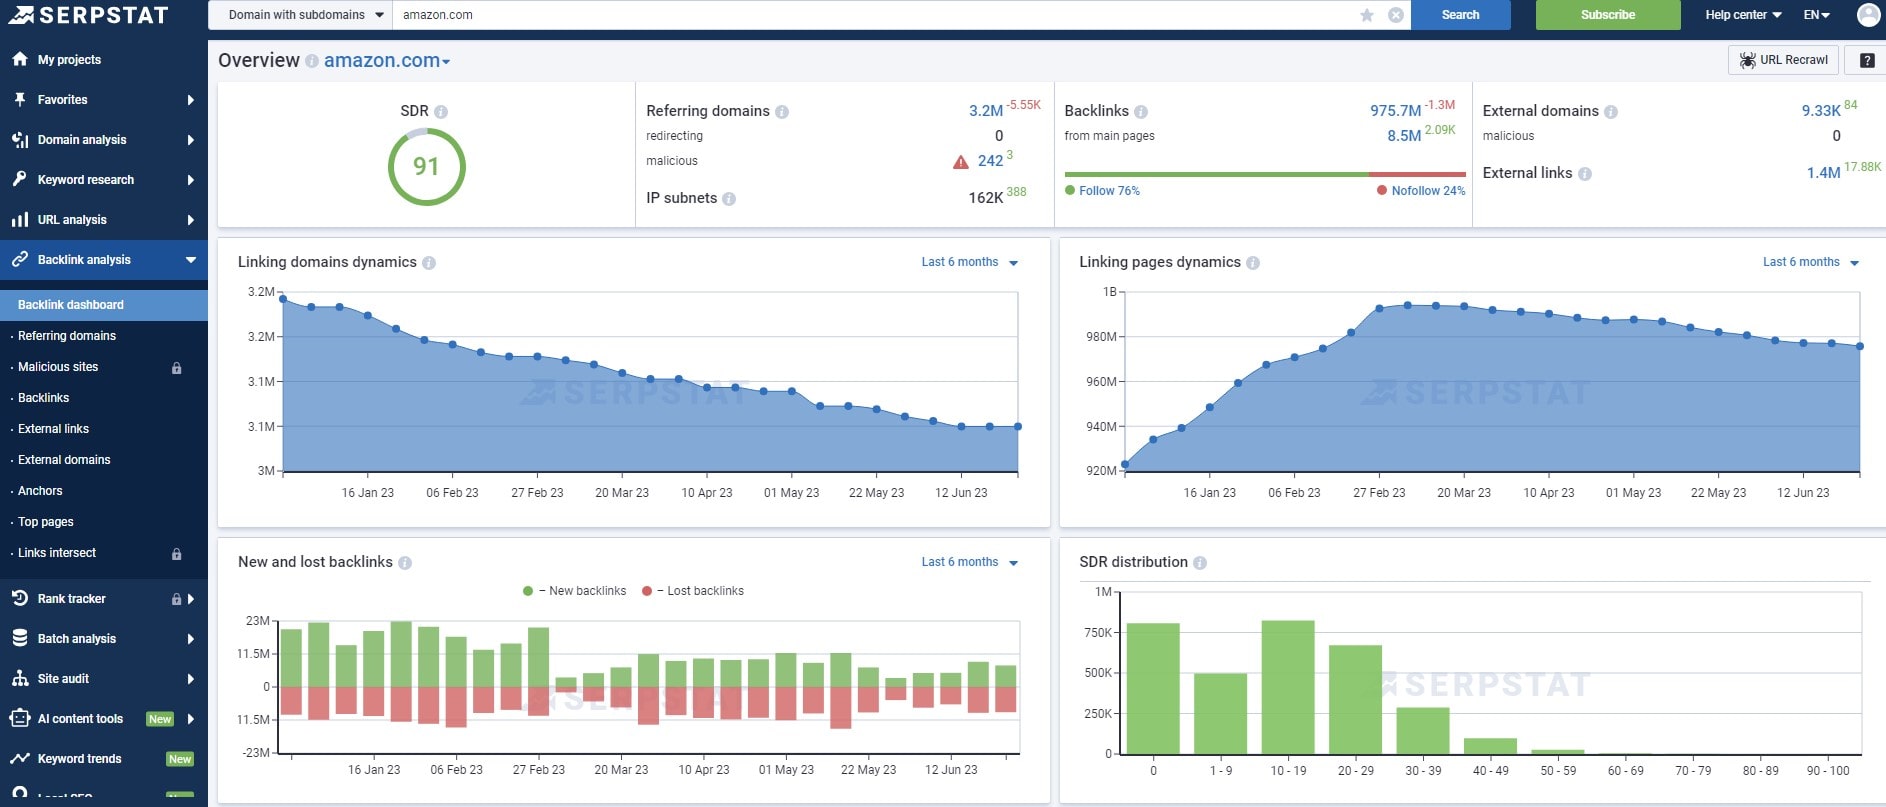Open Referring domains in sidebar
The width and height of the screenshot is (1886, 807).
(x=67, y=336)
